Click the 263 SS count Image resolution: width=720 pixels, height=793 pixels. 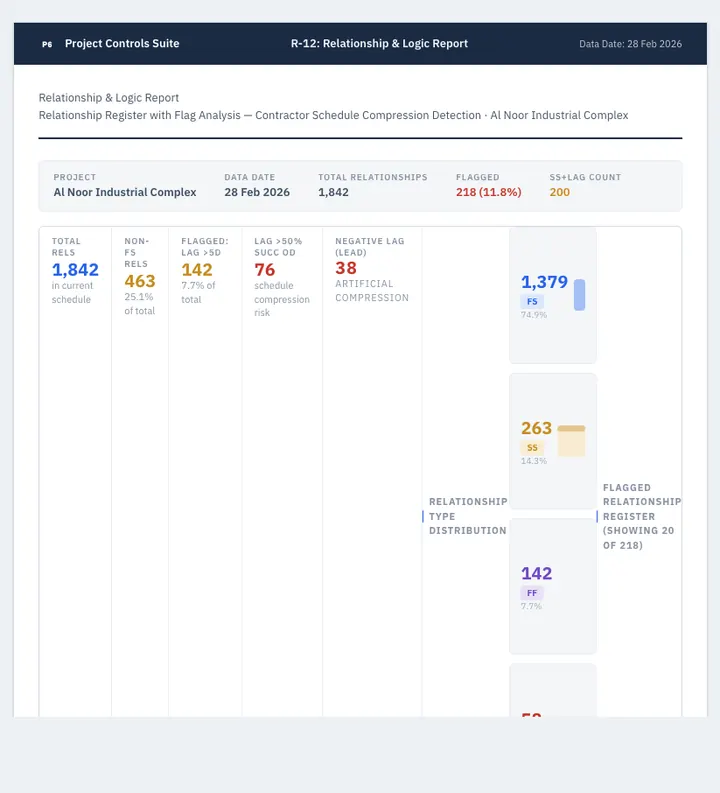point(536,428)
